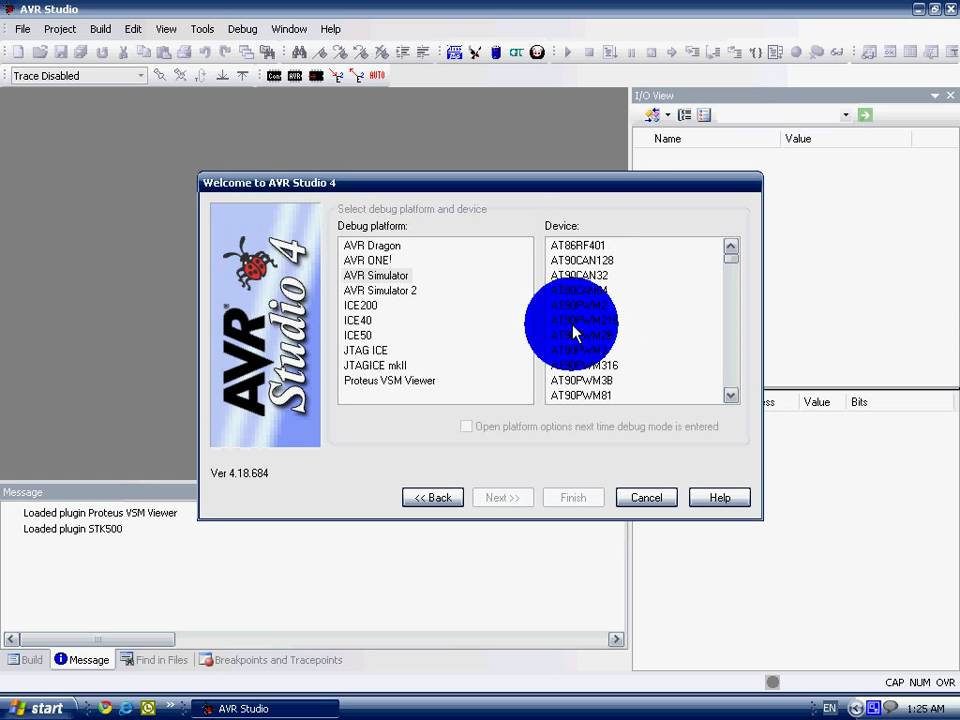Screen dimensions: 960x720
Task: Click the blue battery cylinder icon
Action: click(496, 52)
